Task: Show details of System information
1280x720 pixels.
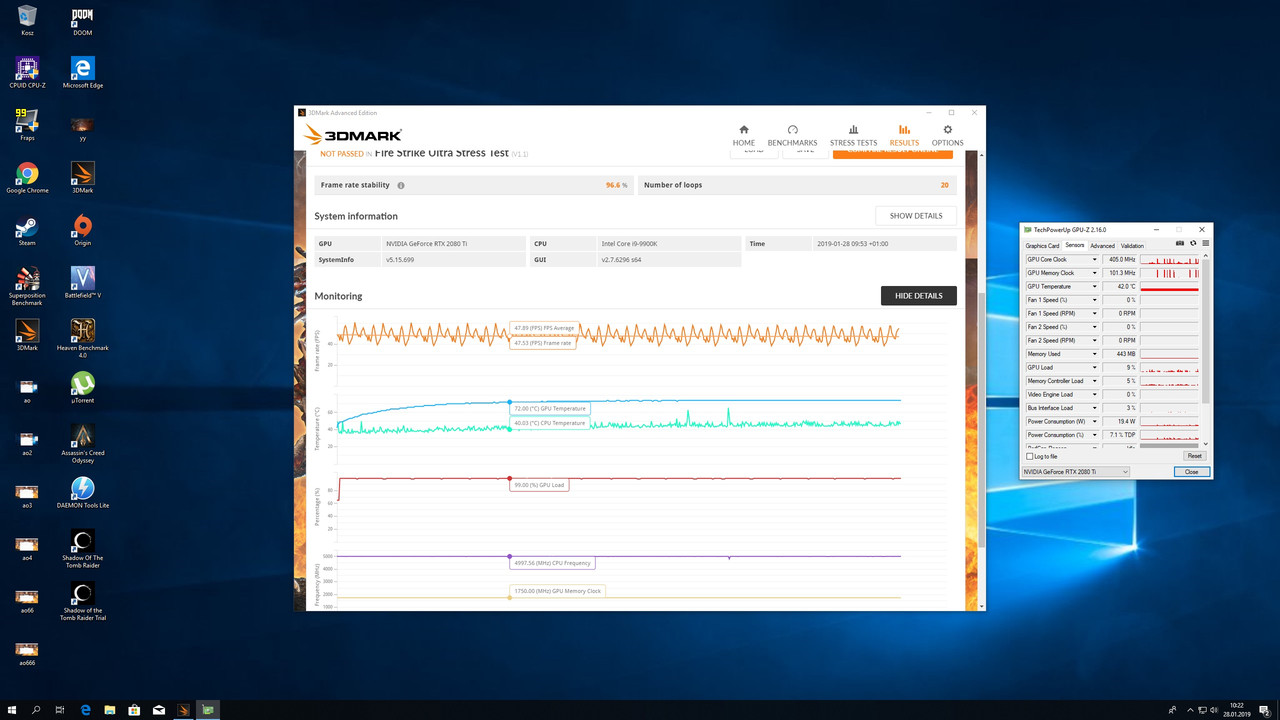Action: tap(916, 216)
